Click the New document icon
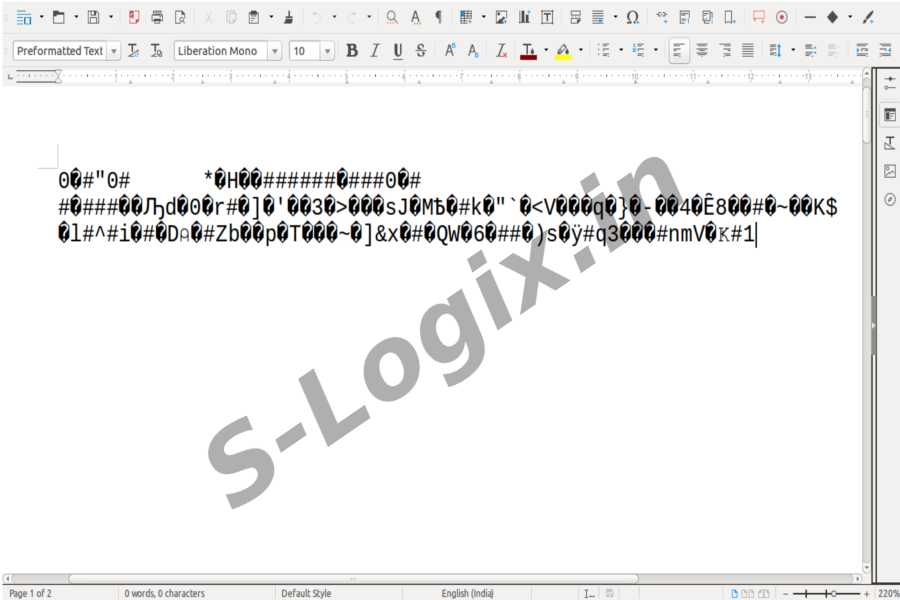Screen dimensions: 900x600 pos(24,17)
